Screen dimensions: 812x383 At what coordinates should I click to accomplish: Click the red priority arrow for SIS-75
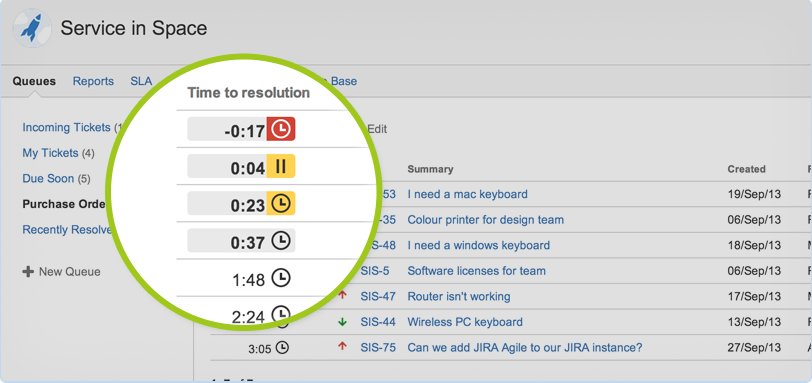tap(342, 347)
